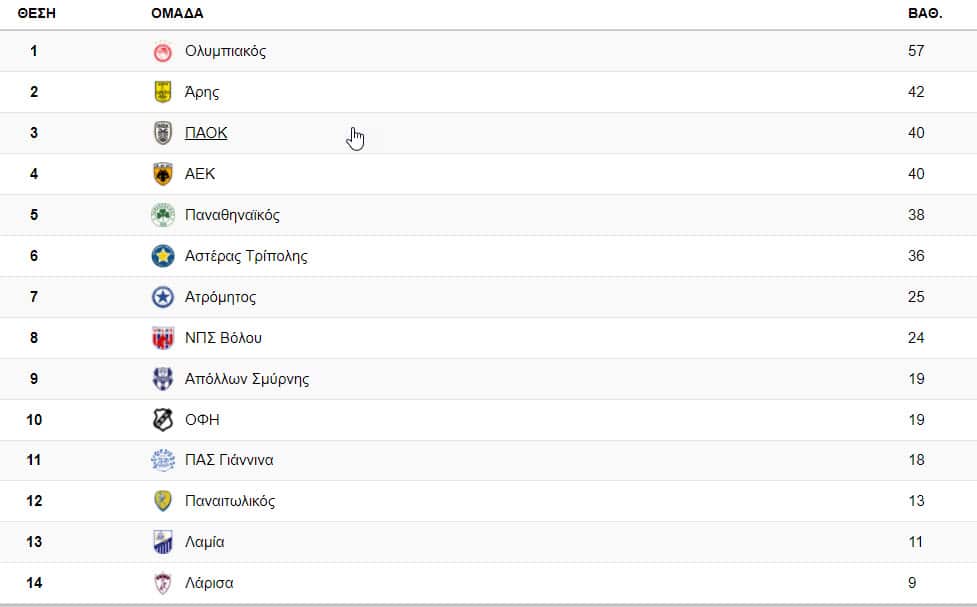
Task: Click the ΠΑΣ Γιάννινα team emblem
Action: [162, 460]
